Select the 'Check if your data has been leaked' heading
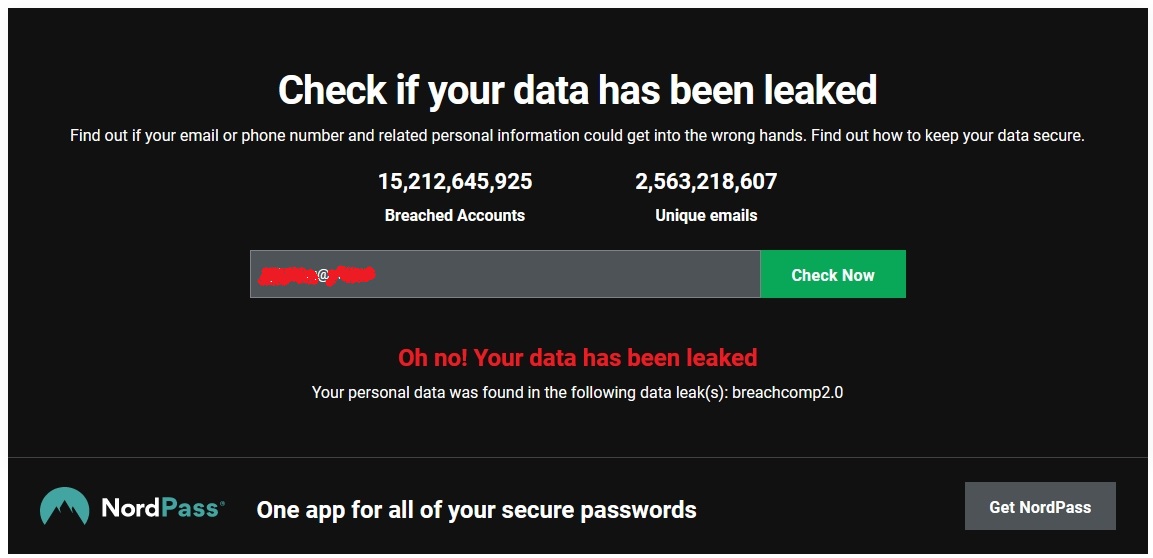Image resolution: width=1153 pixels, height=558 pixels. pyautogui.click(x=577, y=90)
